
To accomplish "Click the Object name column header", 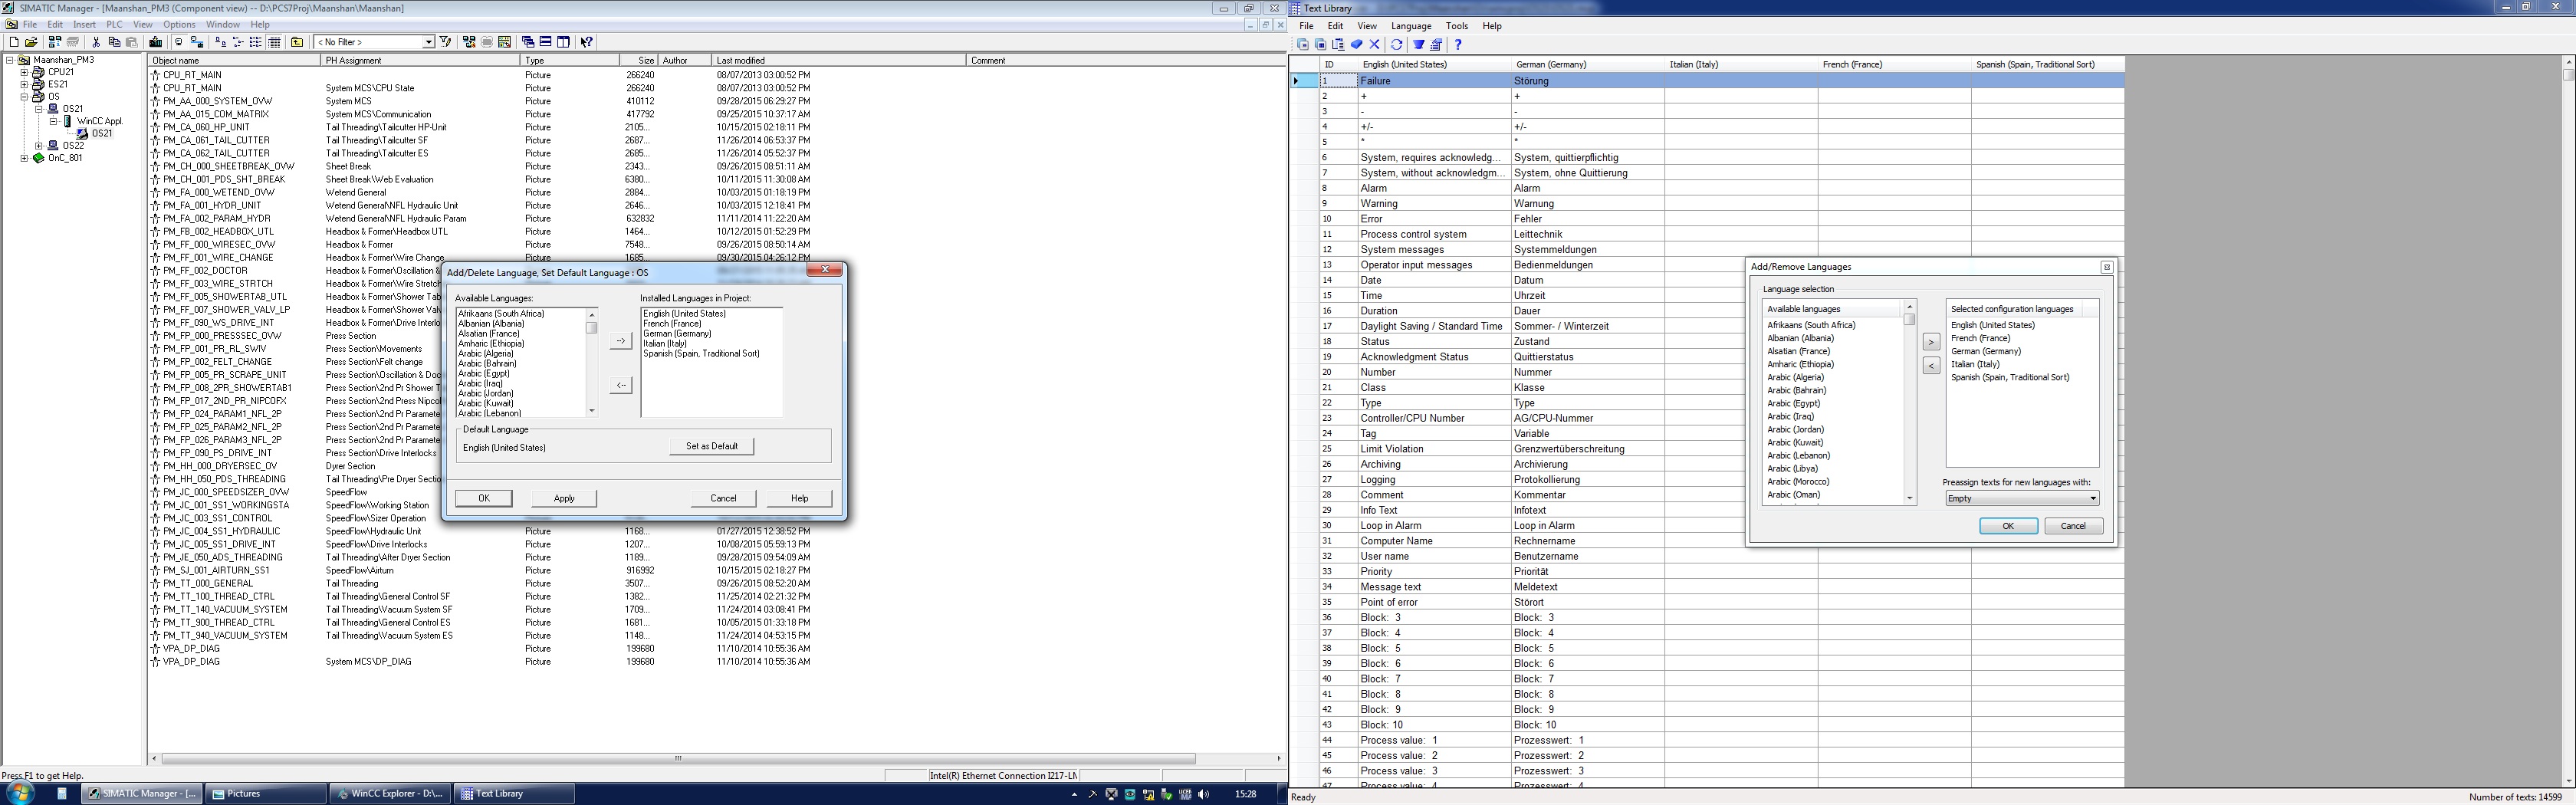I will pyautogui.click(x=234, y=61).
